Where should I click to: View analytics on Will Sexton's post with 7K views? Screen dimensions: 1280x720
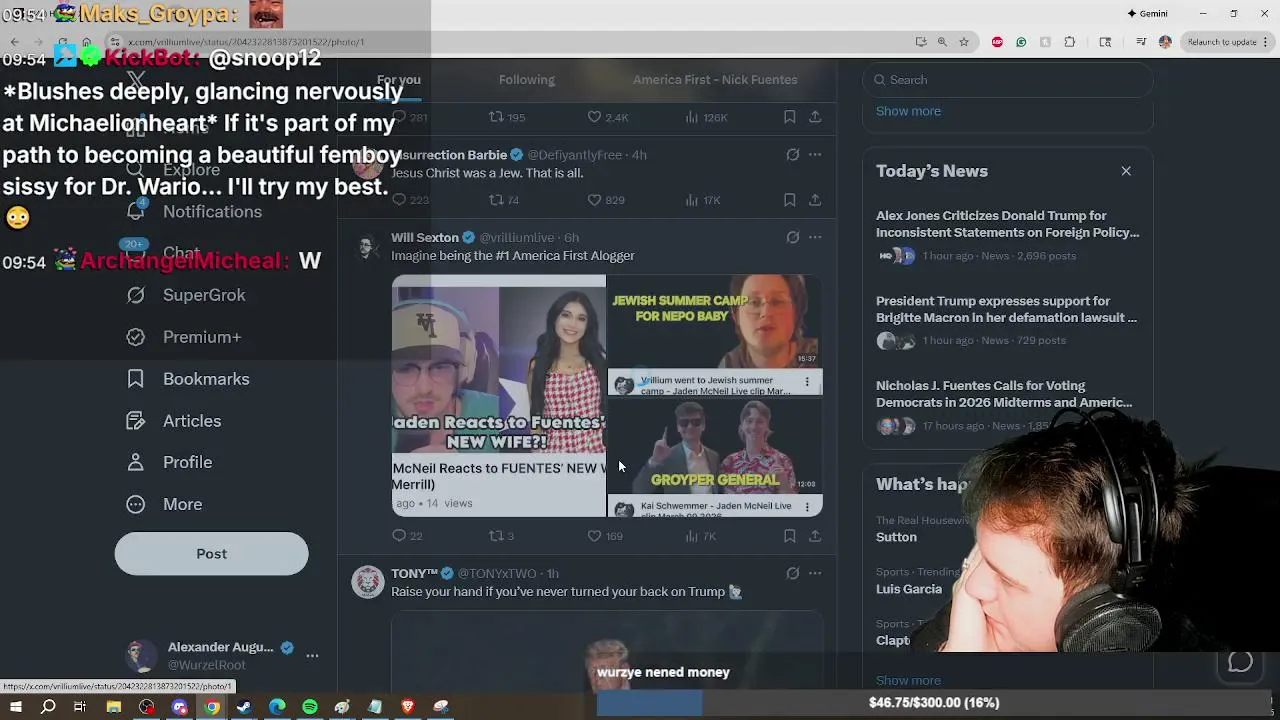coord(701,536)
